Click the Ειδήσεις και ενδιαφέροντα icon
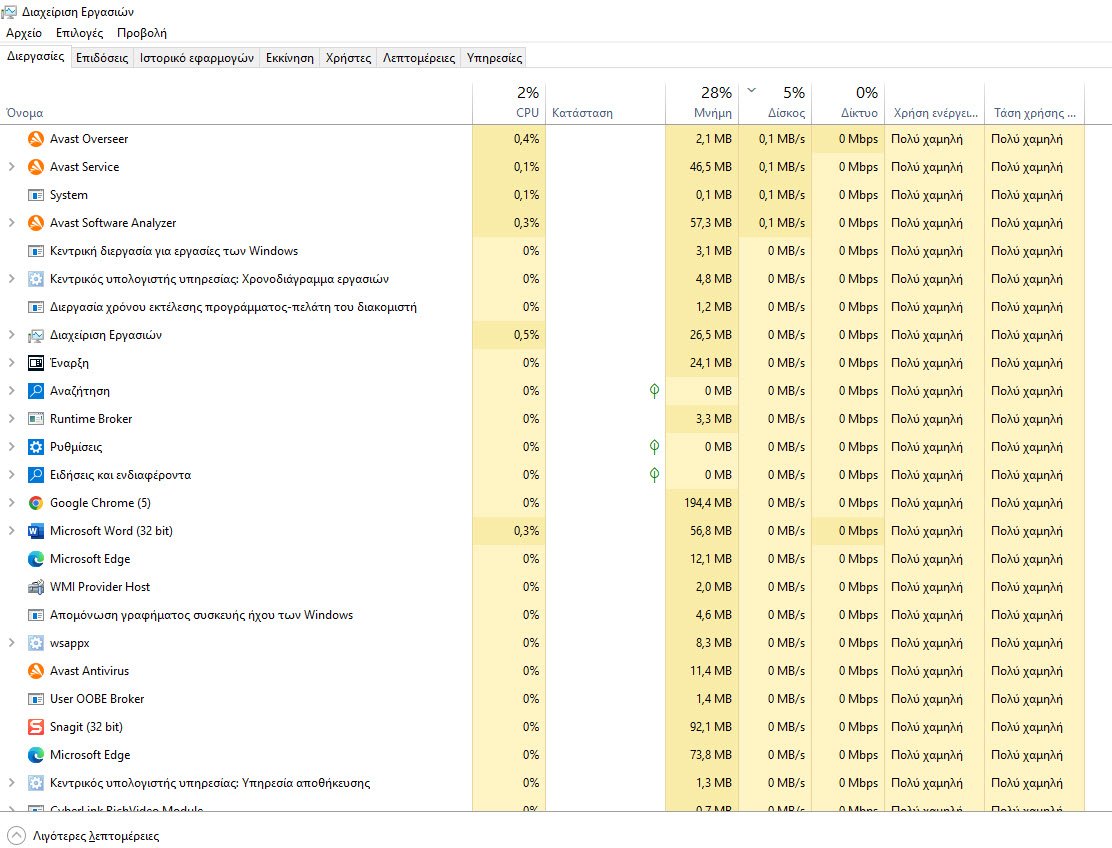 (x=35, y=475)
